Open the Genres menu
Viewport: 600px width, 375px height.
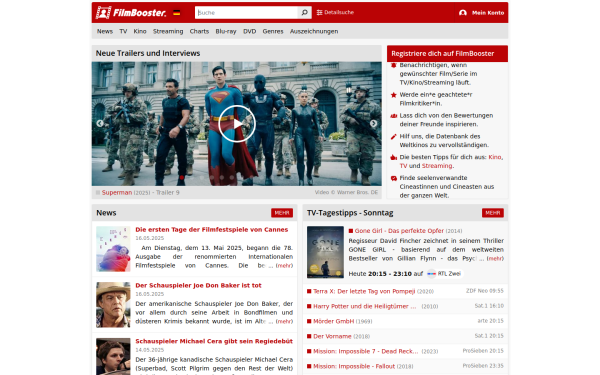(273, 31)
